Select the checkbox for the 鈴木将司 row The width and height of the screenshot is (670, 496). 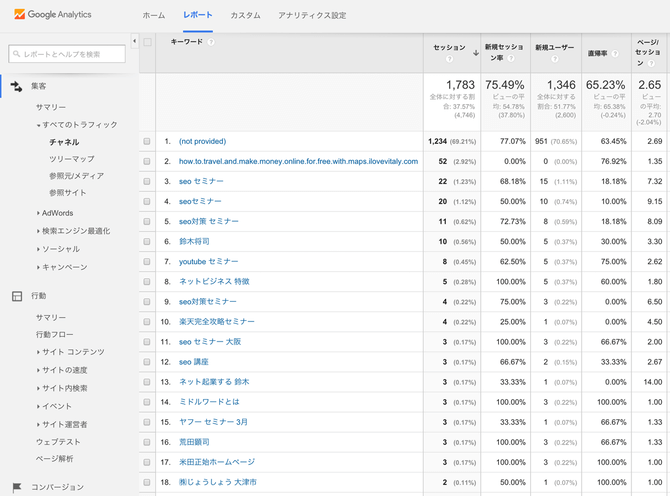click(x=148, y=242)
